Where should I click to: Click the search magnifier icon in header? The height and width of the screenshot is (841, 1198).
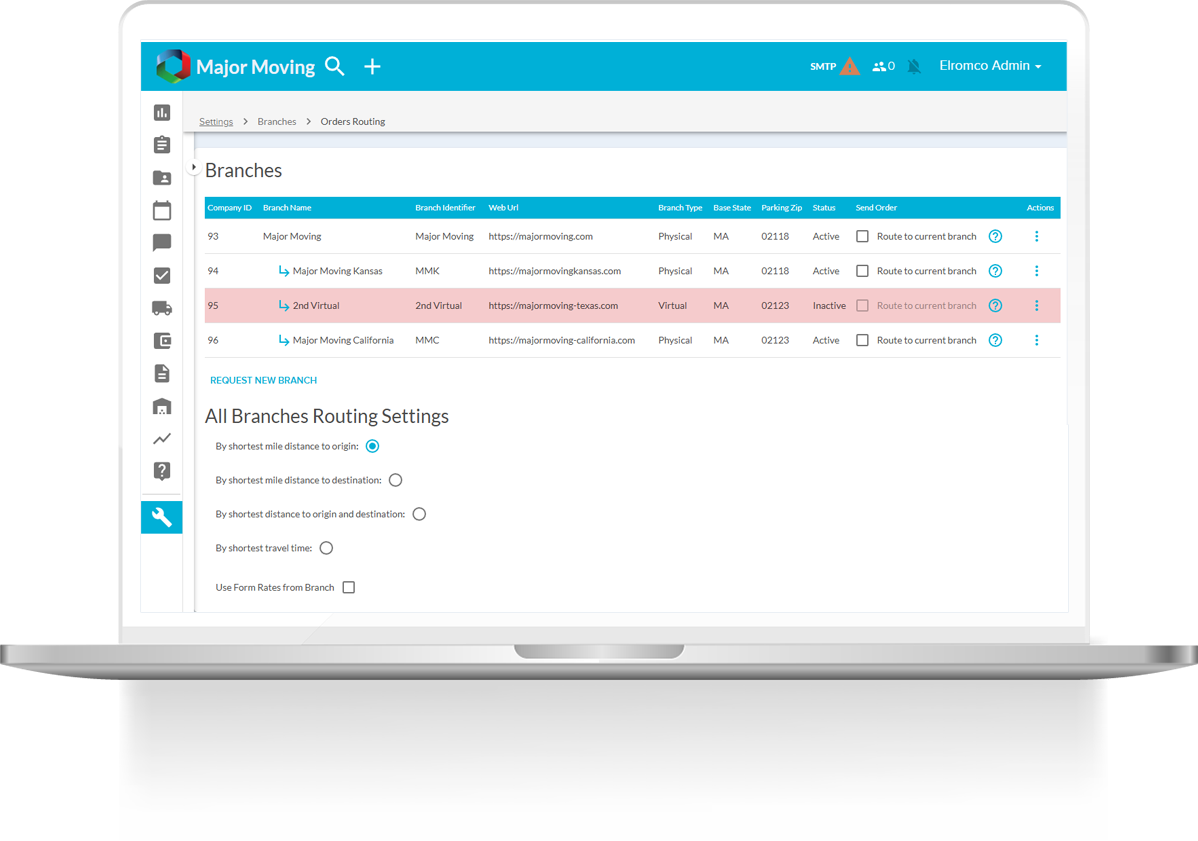tap(335, 67)
